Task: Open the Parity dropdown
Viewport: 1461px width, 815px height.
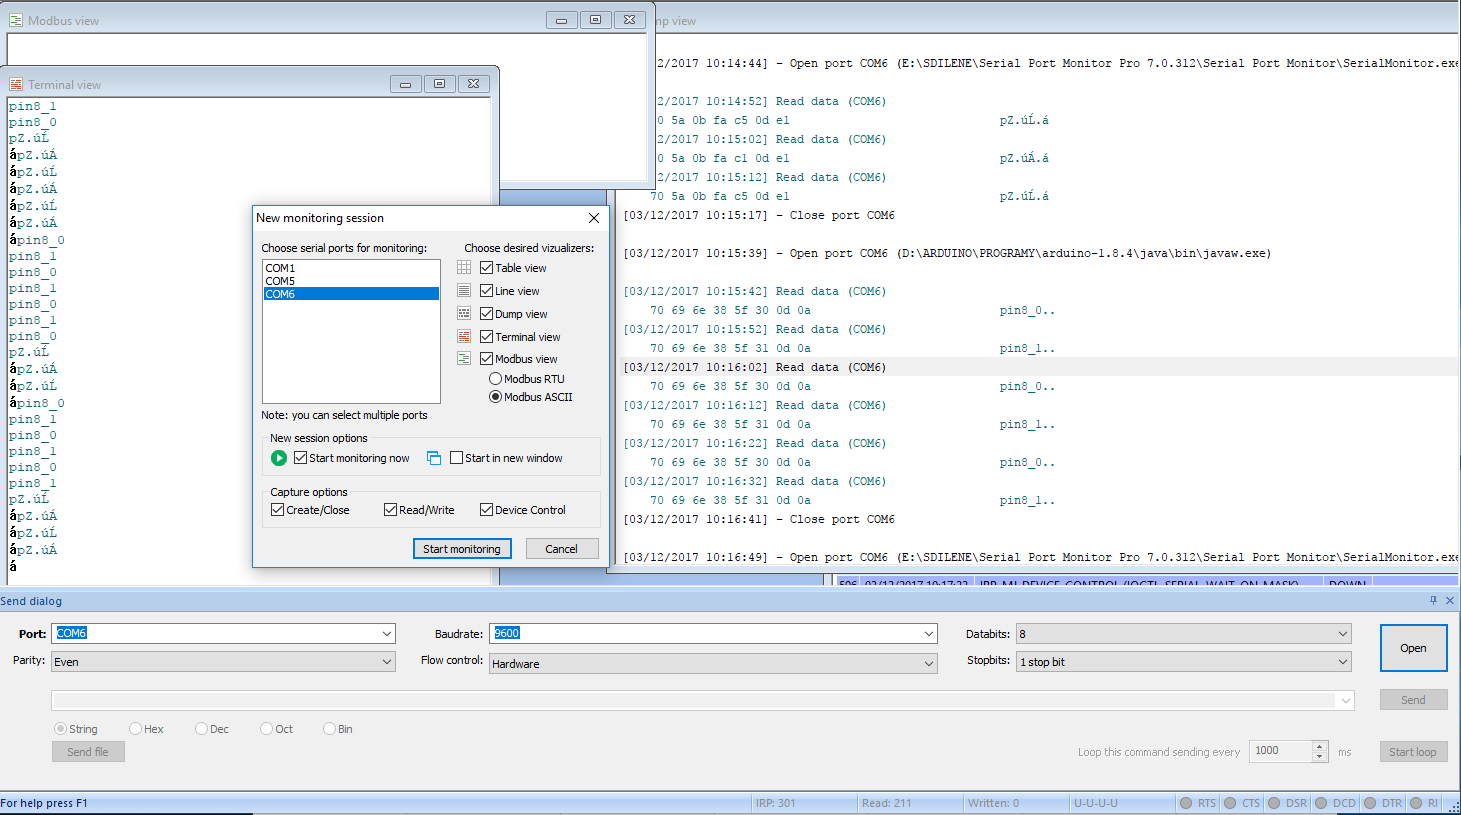Action: 387,662
